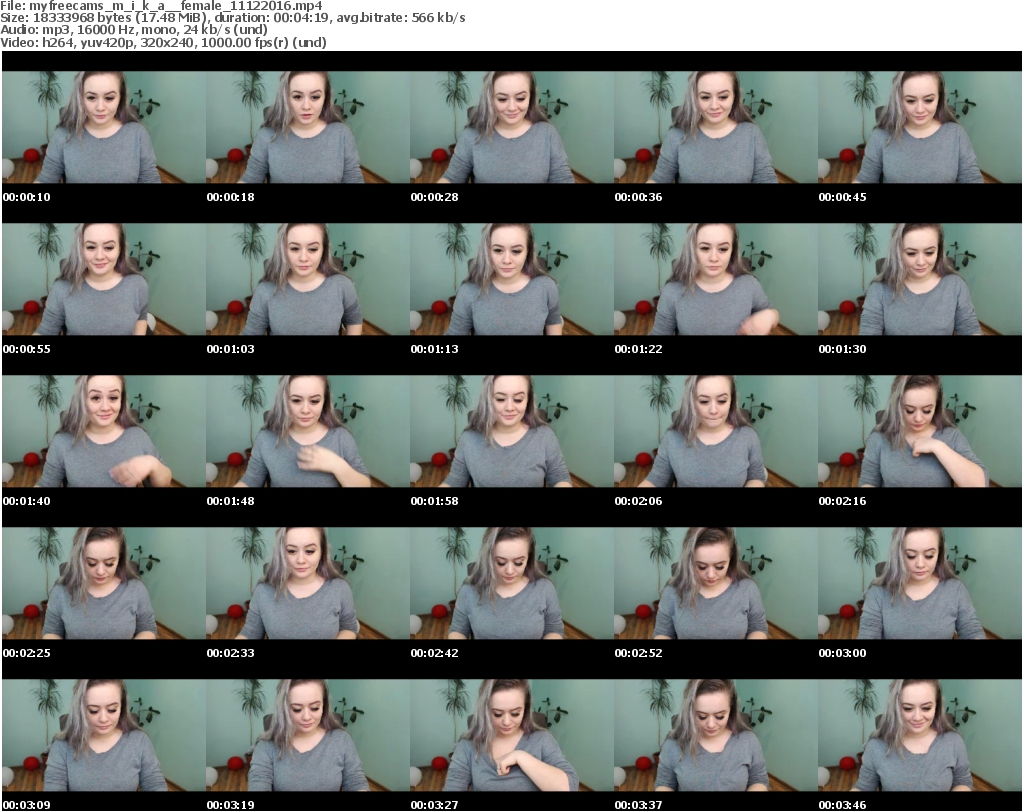Screen dimensions: 1024x811
Task: Open the frame stamped 00:02:25
Action: 104,583
